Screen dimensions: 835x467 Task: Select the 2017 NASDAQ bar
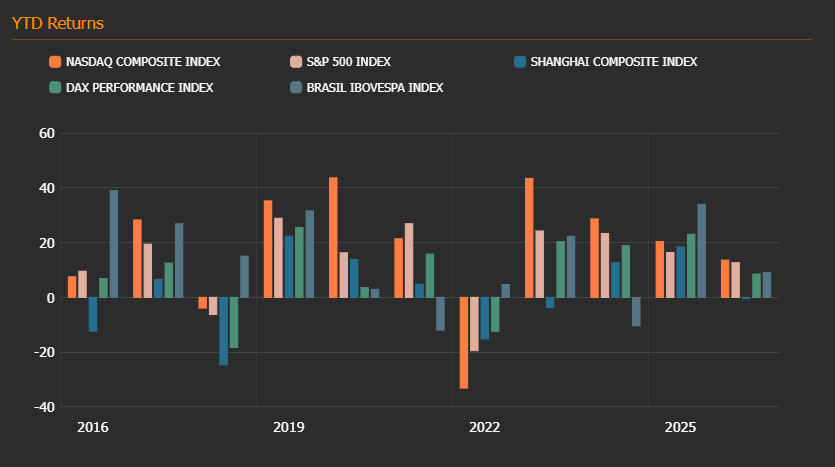tap(137, 259)
